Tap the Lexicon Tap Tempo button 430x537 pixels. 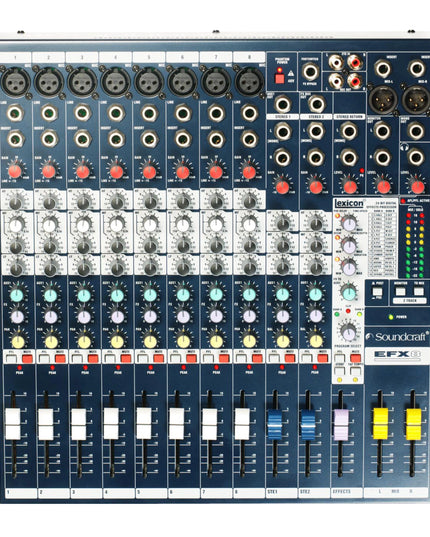[356, 371]
